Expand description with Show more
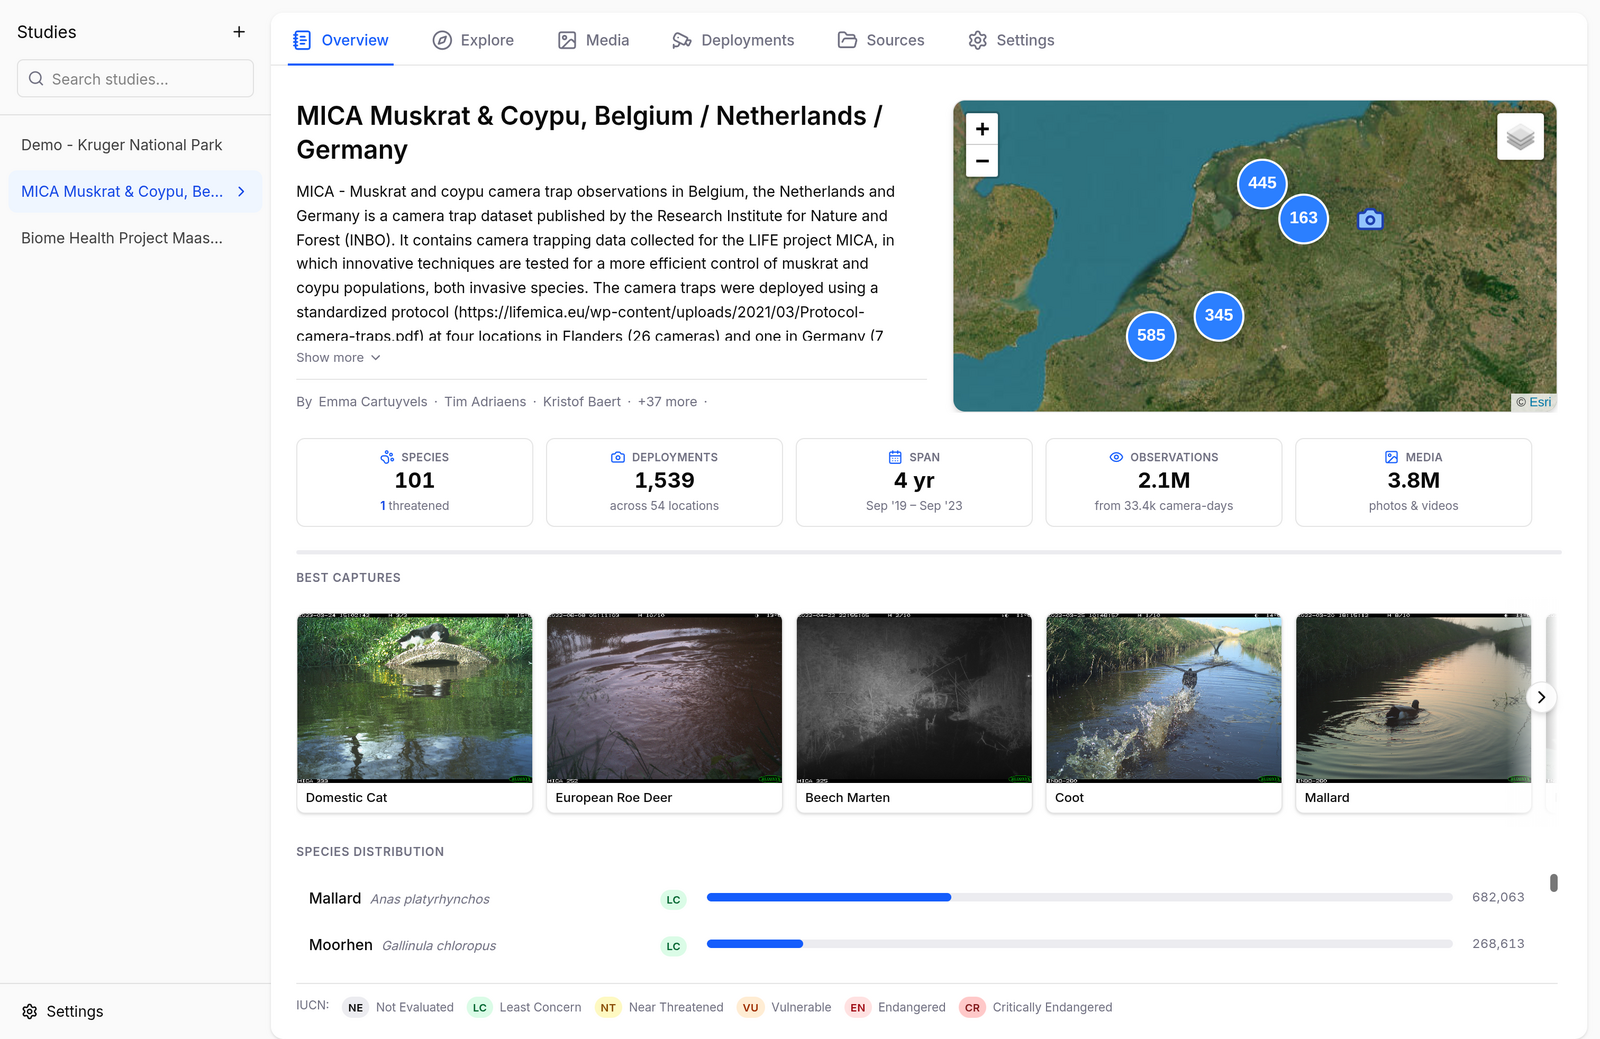This screenshot has width=1600, height=1039. click(338, 358)
